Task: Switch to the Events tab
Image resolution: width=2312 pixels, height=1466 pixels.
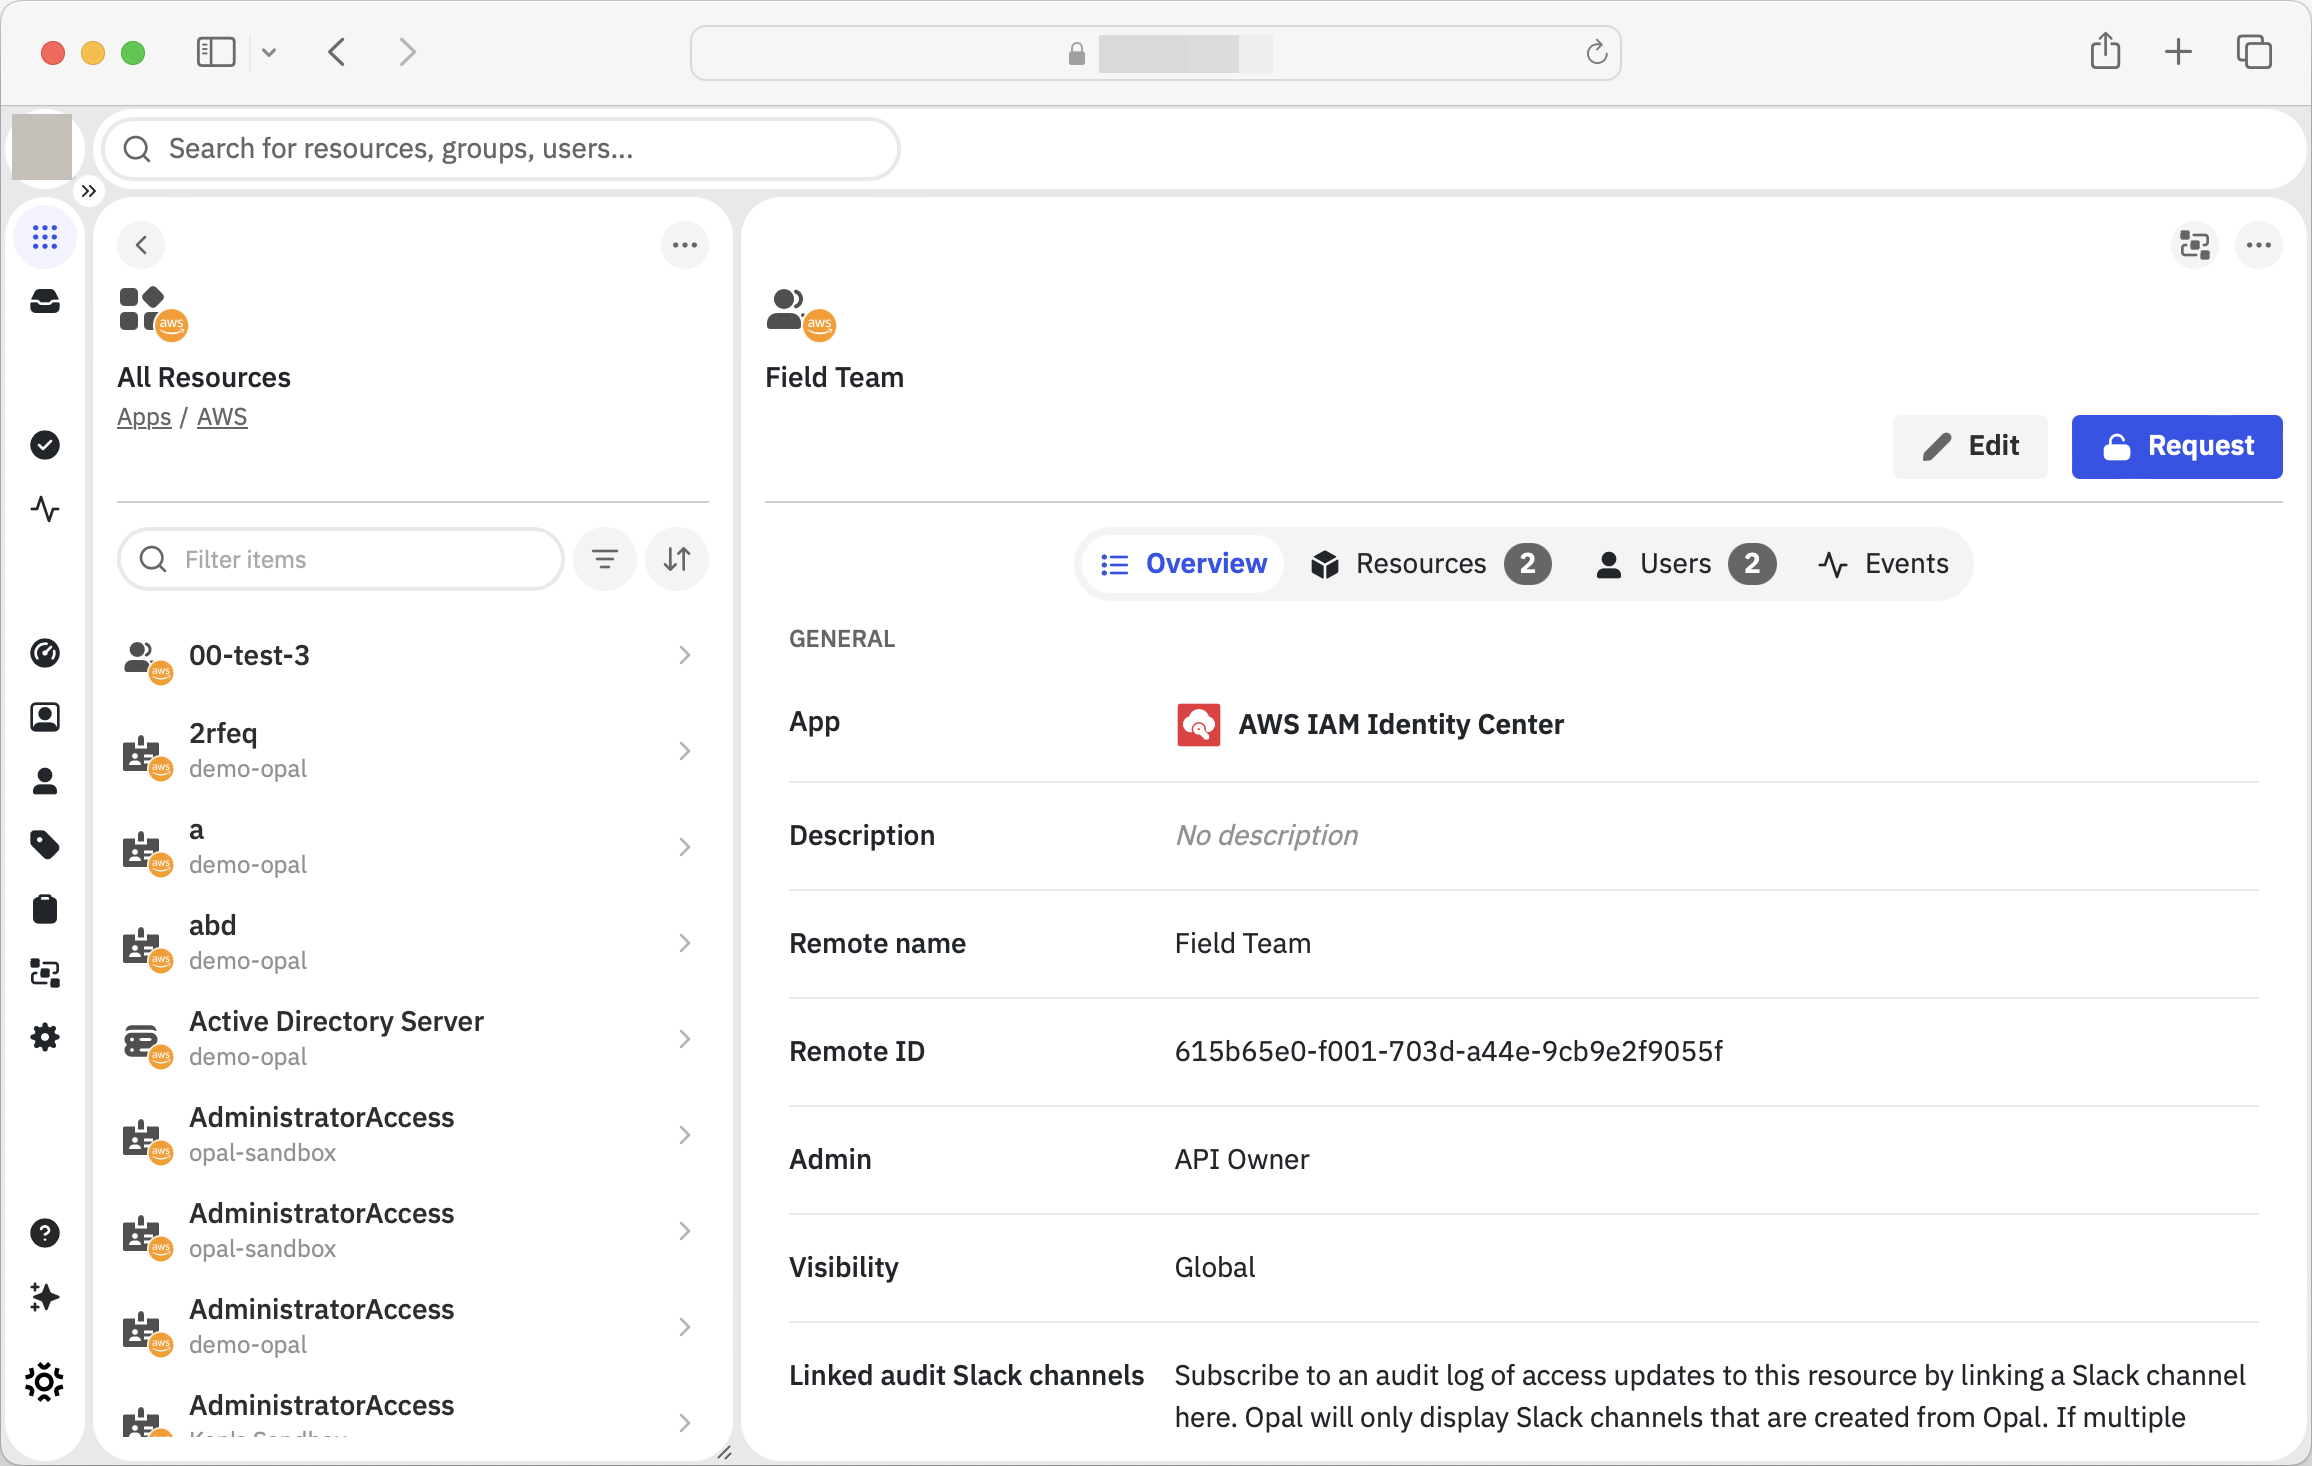Action: [1883, 564]
